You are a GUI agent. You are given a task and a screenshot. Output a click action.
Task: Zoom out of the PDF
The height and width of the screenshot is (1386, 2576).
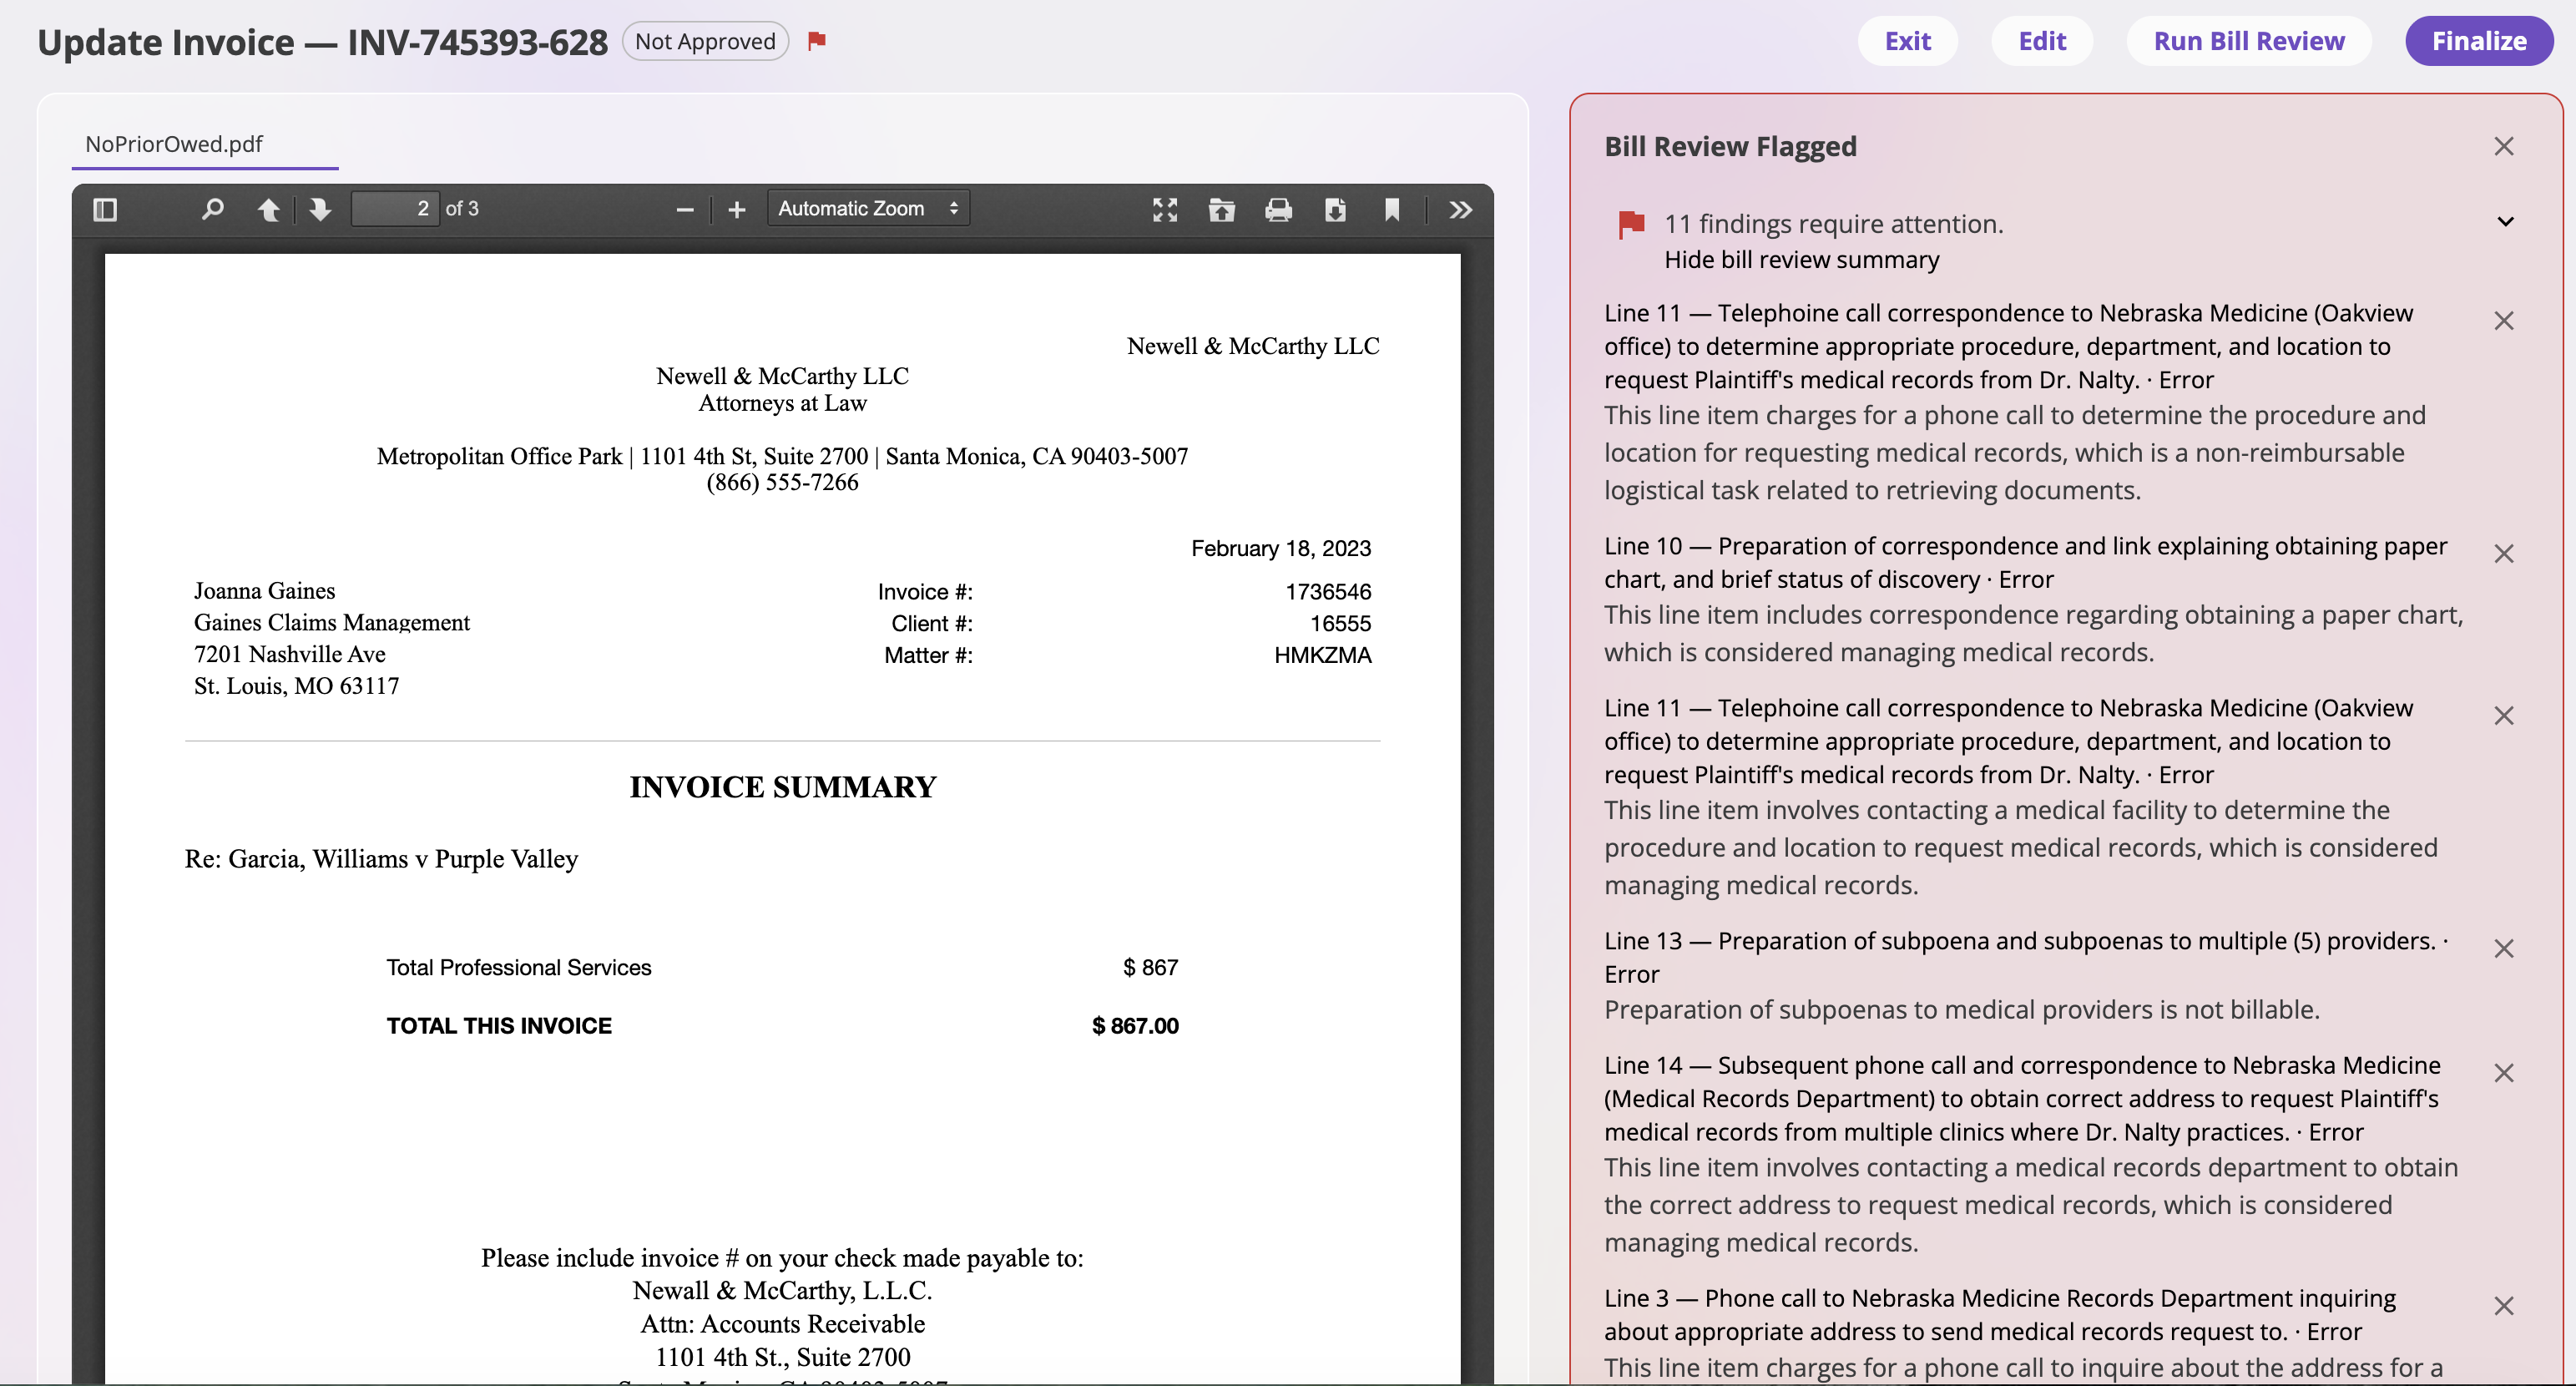coord(685,209)
